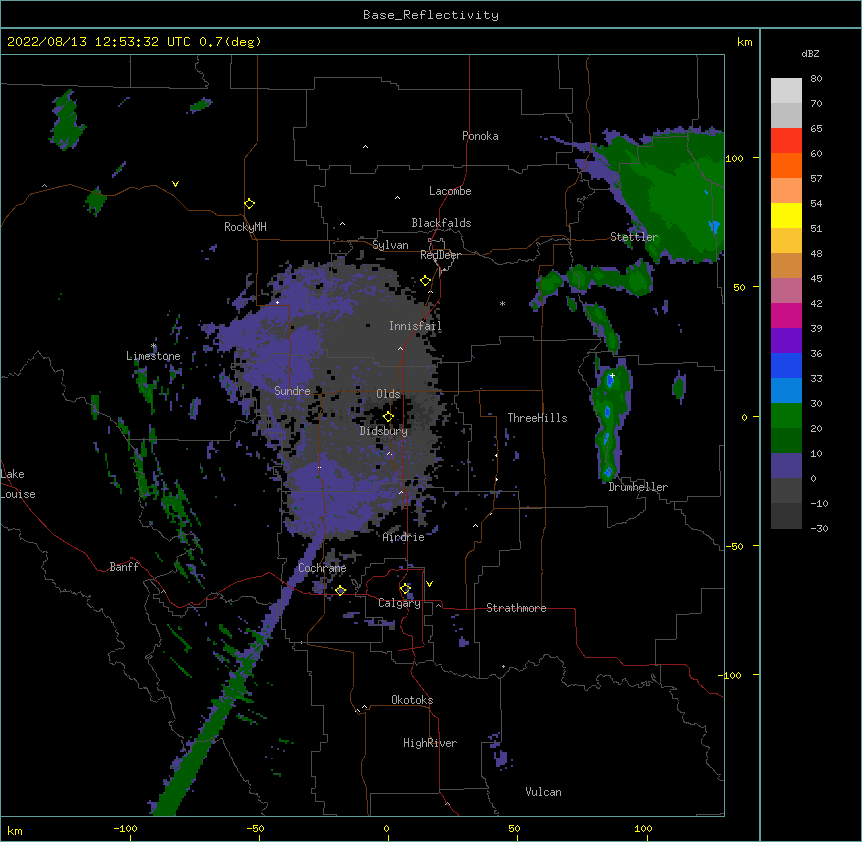Viewport: 862px width, 842px height.
Task: Click the Drumheller label
Action: point(638,487)
